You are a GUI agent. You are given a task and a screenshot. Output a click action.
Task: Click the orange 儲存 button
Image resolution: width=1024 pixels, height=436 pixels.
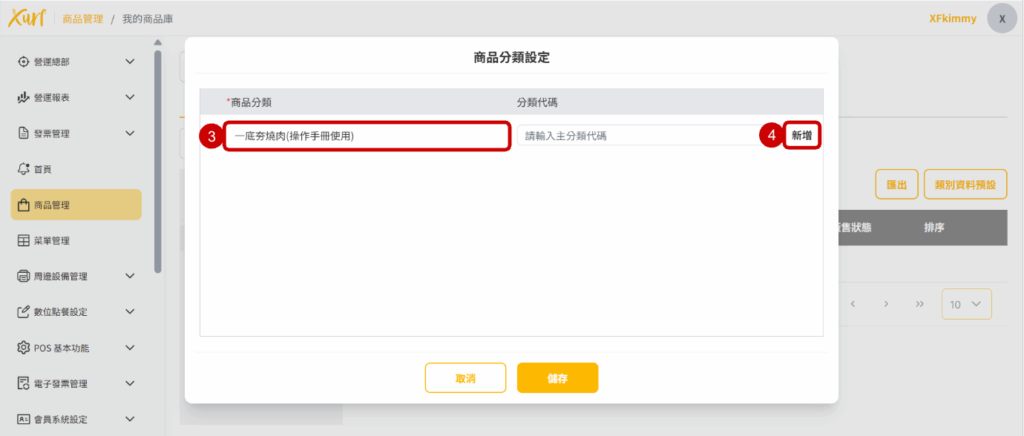pyautogui.click(x=557, y=378)
